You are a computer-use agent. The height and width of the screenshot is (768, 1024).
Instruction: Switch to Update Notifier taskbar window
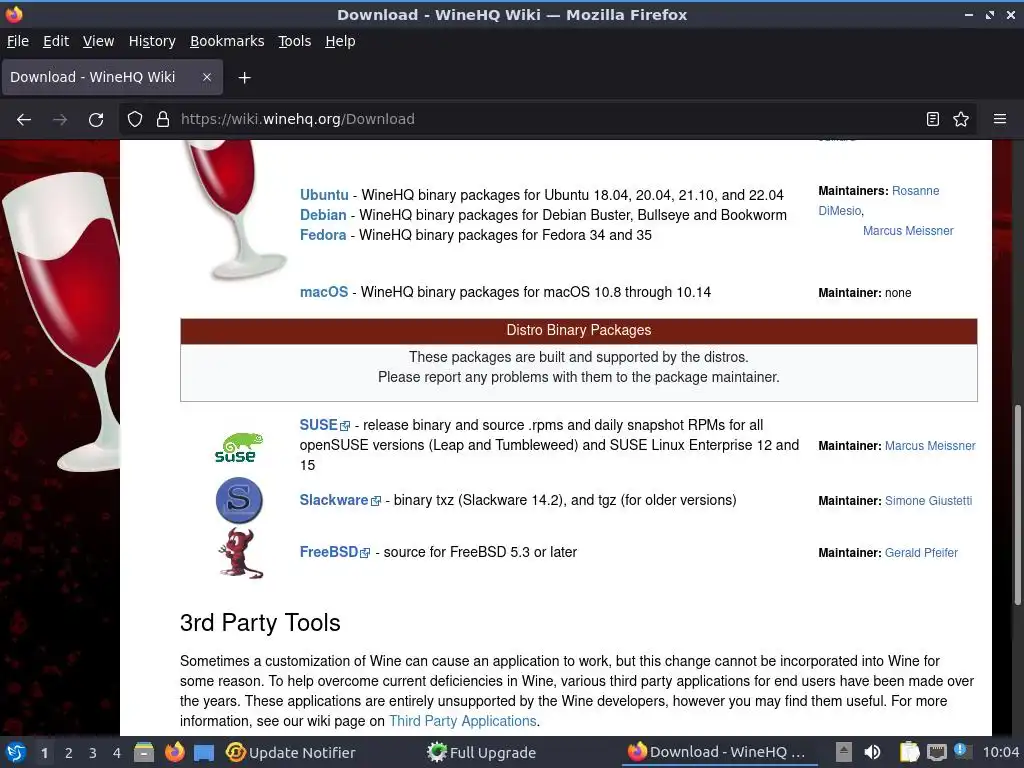coord(291,752)
